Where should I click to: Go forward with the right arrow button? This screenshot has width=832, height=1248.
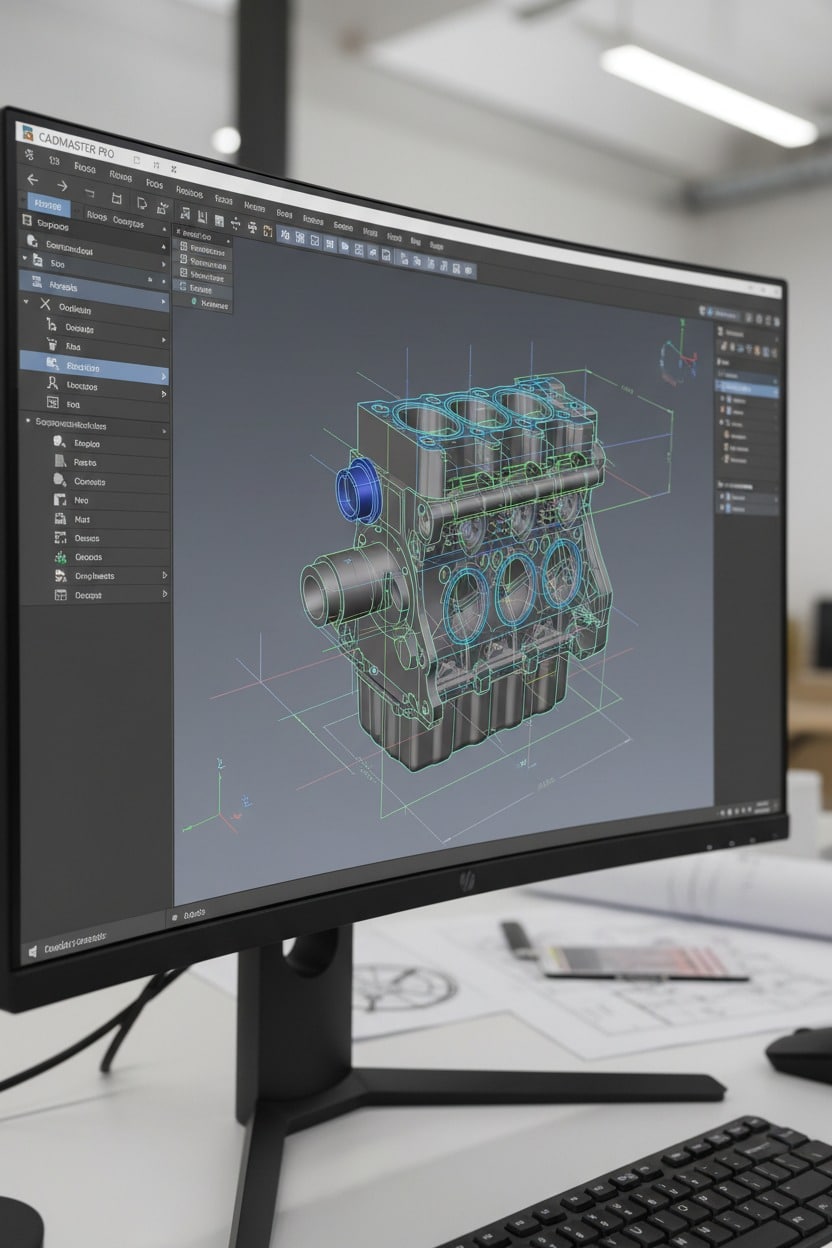62,185
